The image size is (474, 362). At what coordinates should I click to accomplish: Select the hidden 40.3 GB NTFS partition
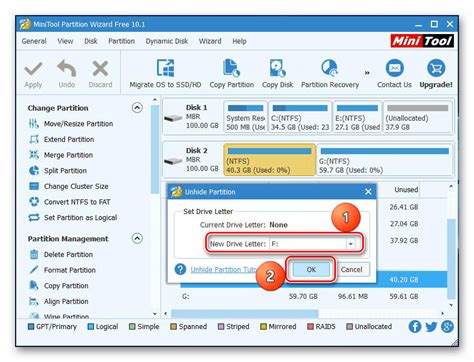click(x=270, y=160)
